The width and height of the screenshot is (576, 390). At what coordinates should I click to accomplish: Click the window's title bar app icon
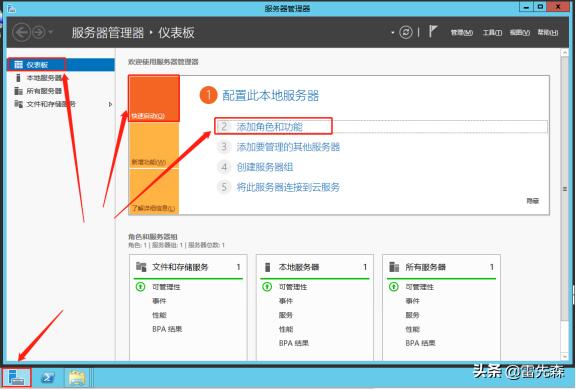12,8
